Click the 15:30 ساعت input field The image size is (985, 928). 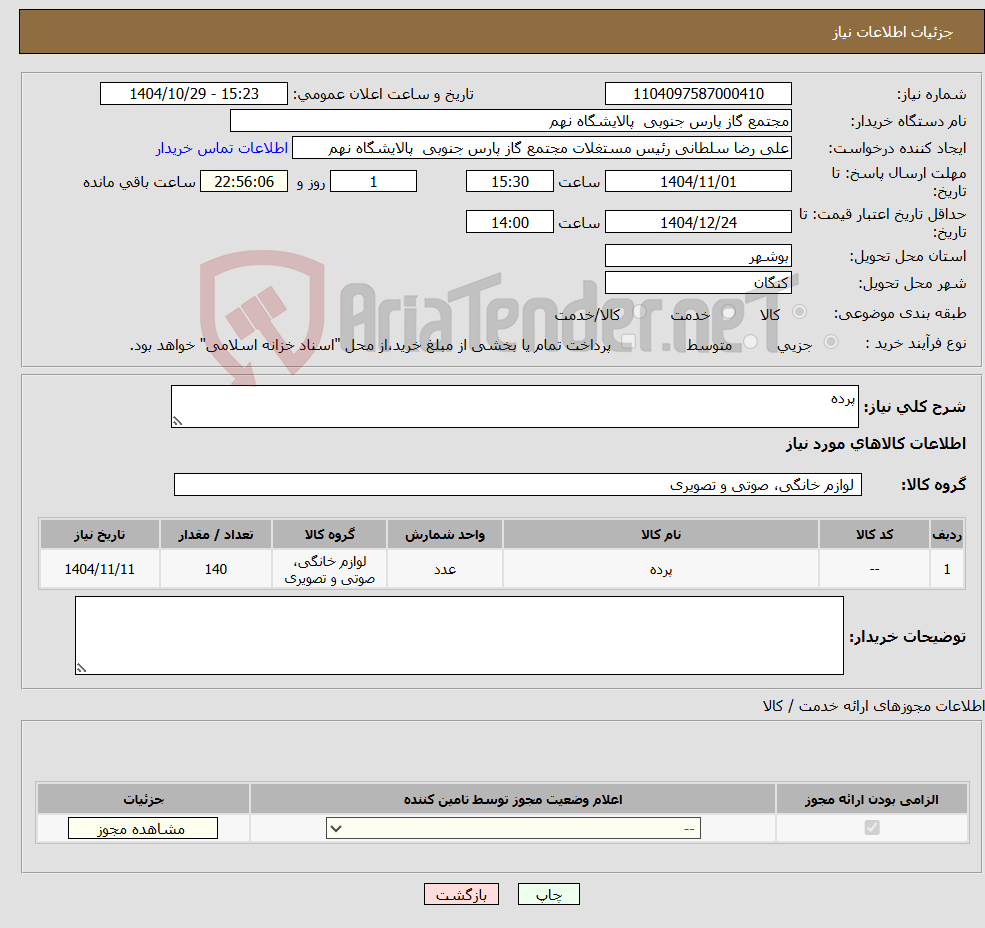pyautogui.click(x=510, y=181)
